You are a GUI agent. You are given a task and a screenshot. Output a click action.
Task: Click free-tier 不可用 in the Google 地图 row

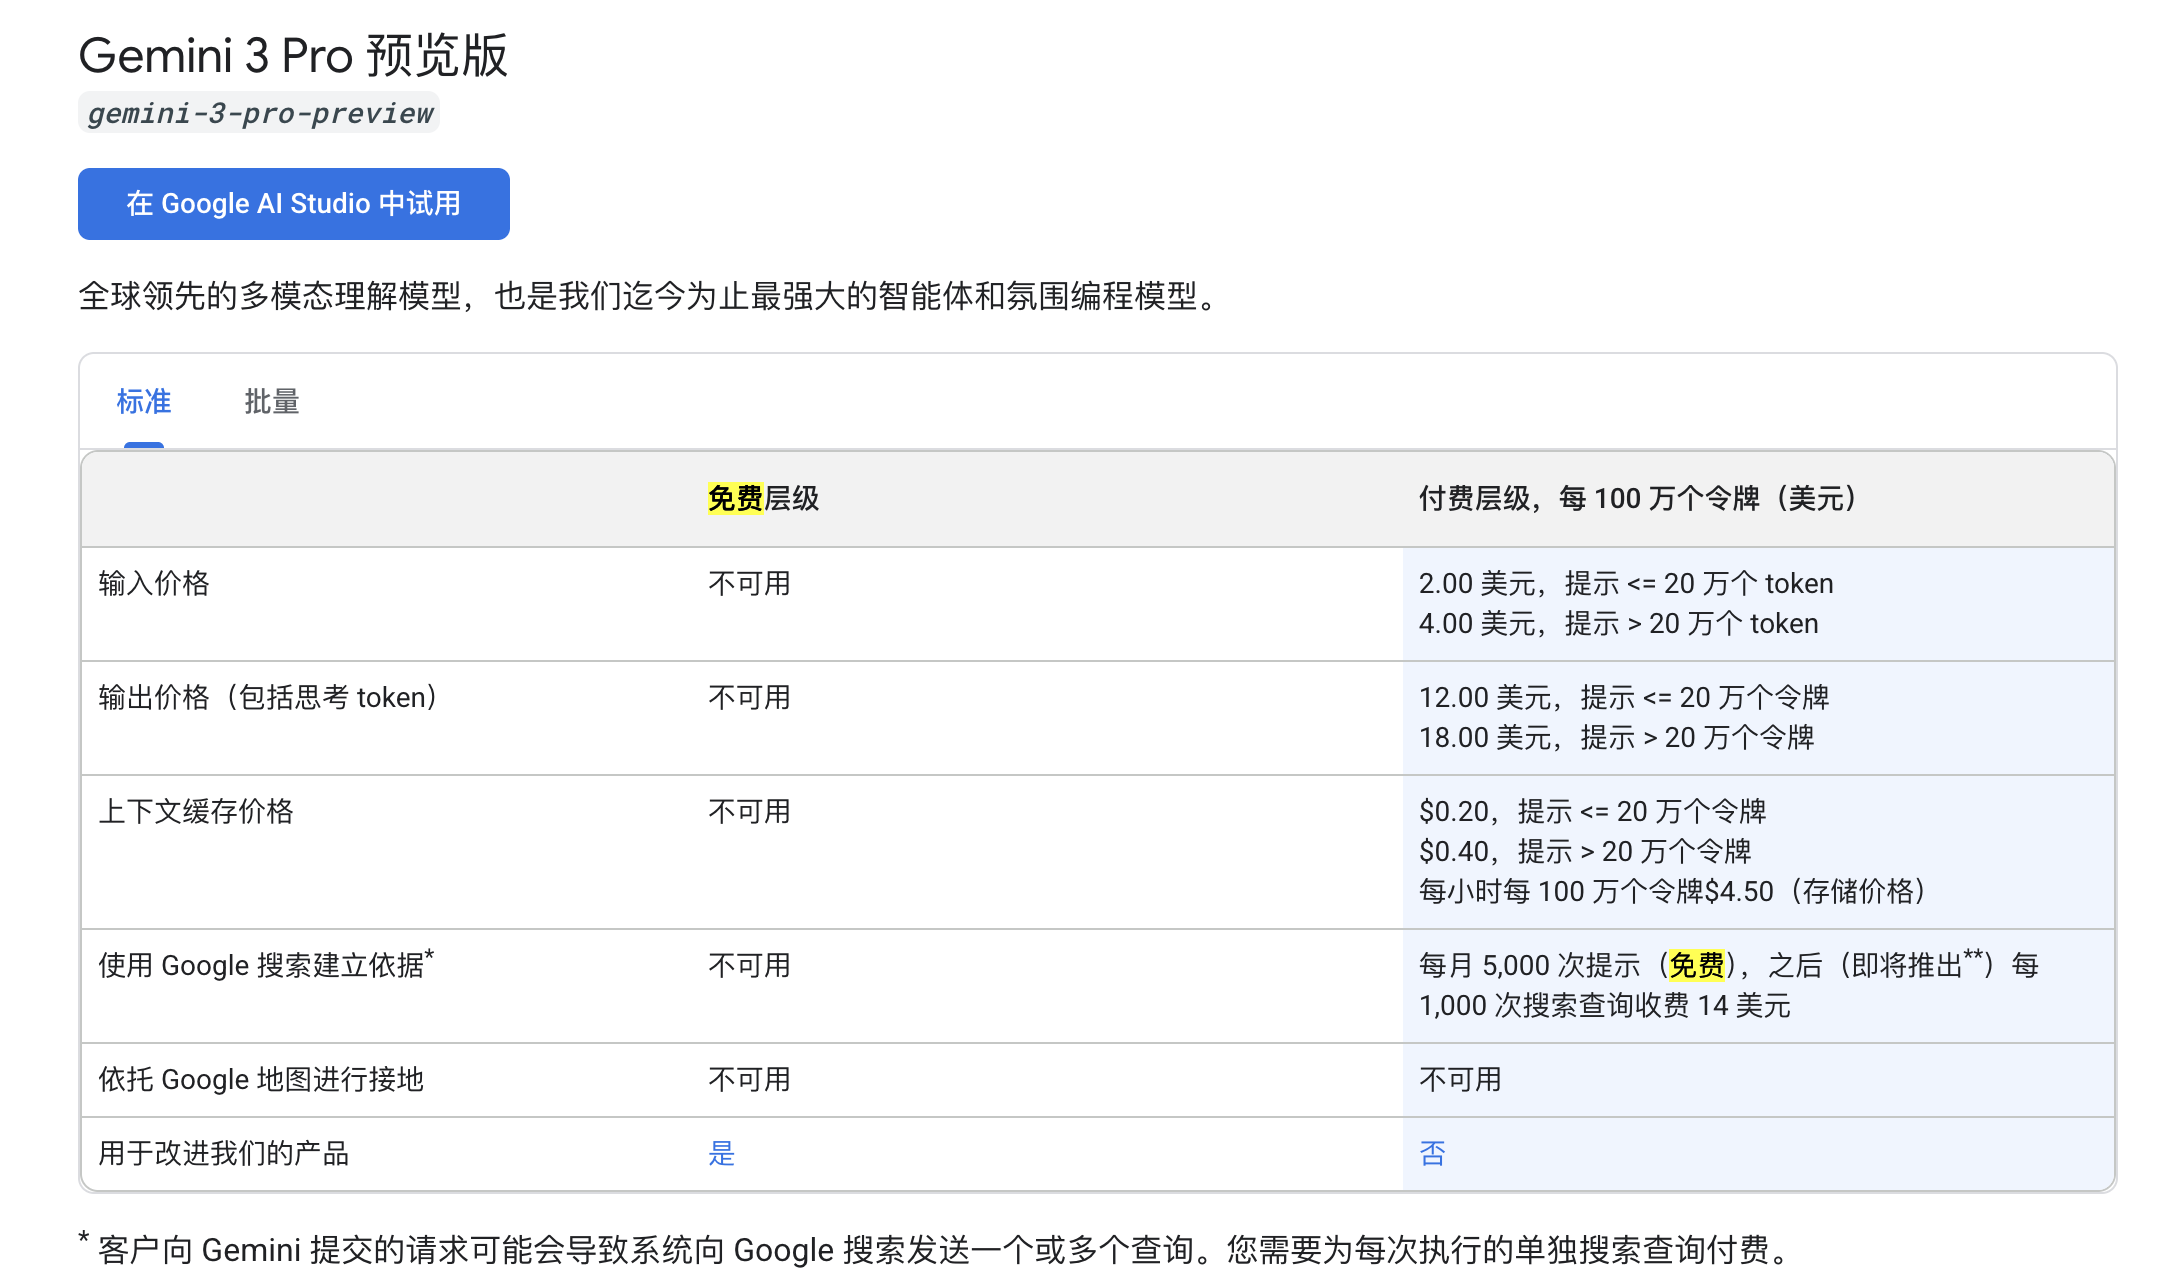click(x=750, y=1079)
